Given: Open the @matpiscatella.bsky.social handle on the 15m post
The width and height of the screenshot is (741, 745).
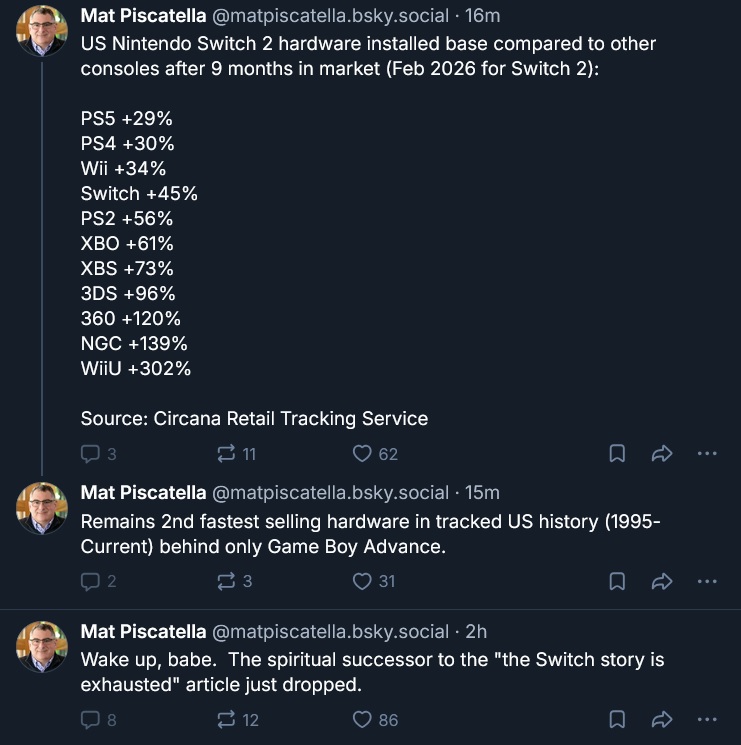Looking at the screenshot, I should coord(331,493).
